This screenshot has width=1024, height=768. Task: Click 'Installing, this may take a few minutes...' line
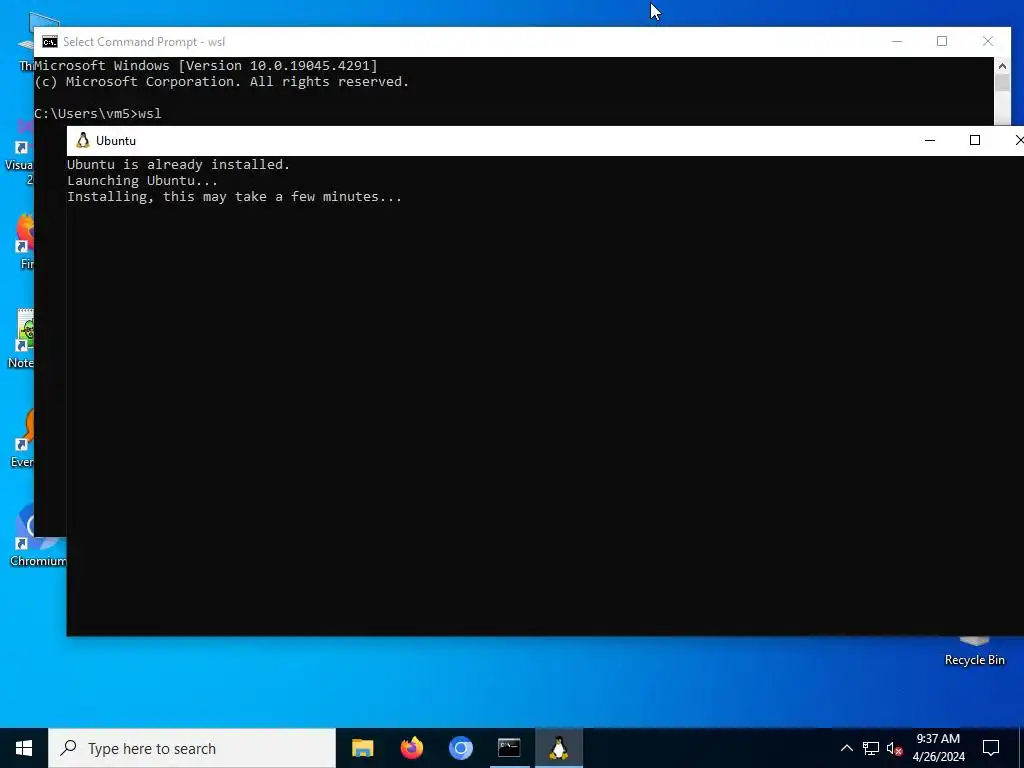pyautogui.click(x=234, y=197)
